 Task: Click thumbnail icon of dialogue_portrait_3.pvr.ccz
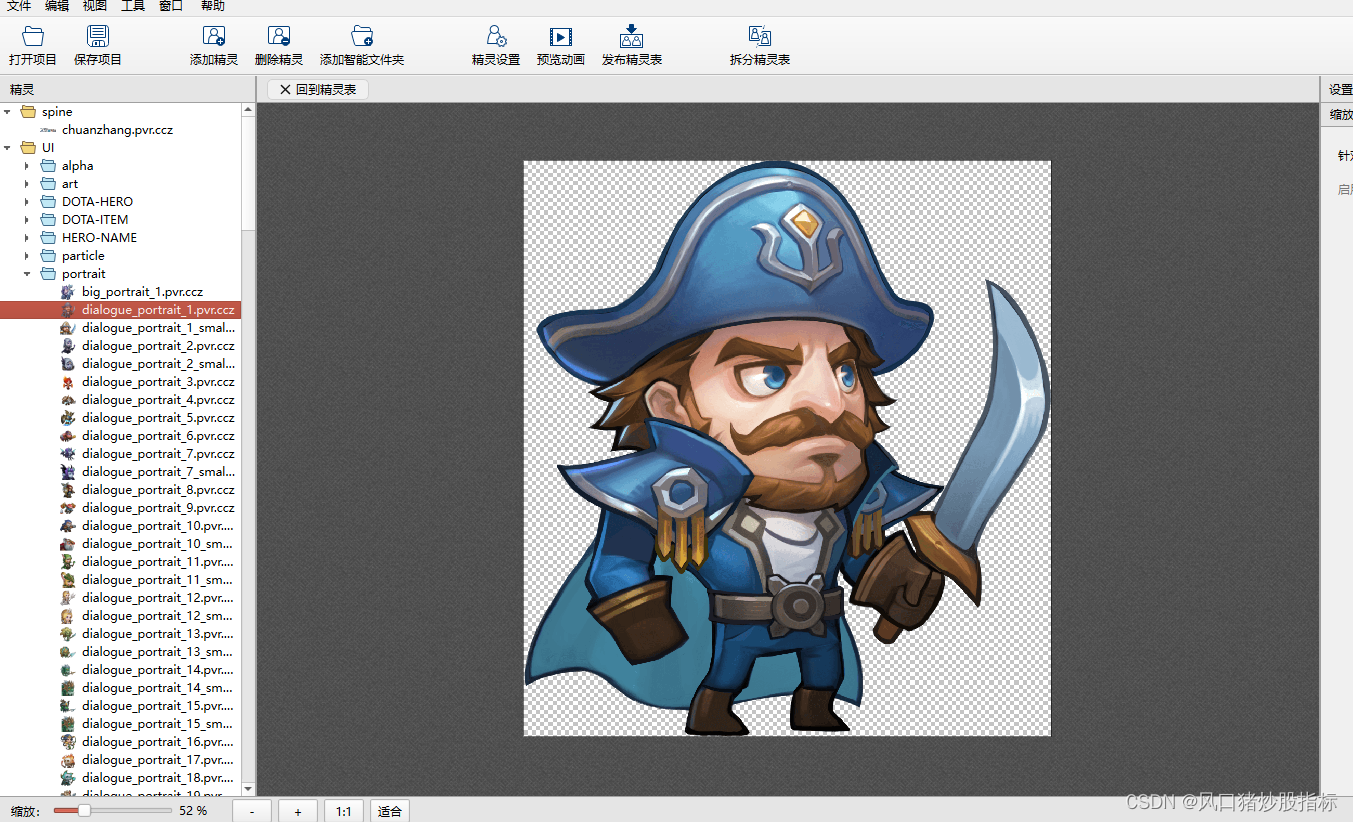tap(67, 382)
